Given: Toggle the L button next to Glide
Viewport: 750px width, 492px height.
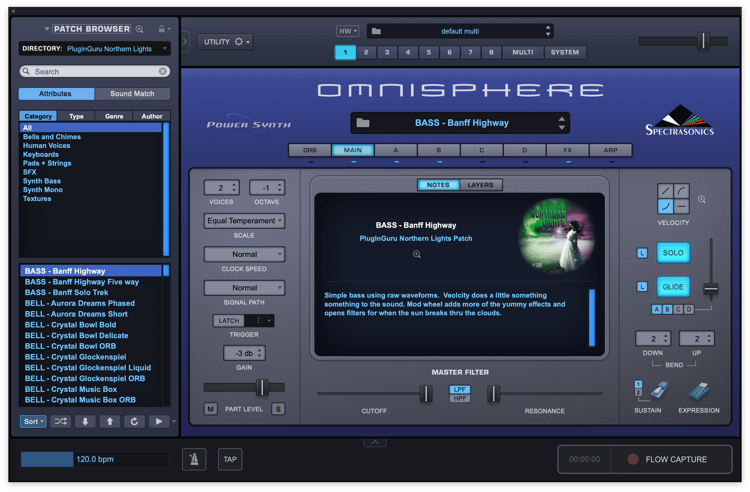Looking at the screenshot, I should (x=642, y=287).
